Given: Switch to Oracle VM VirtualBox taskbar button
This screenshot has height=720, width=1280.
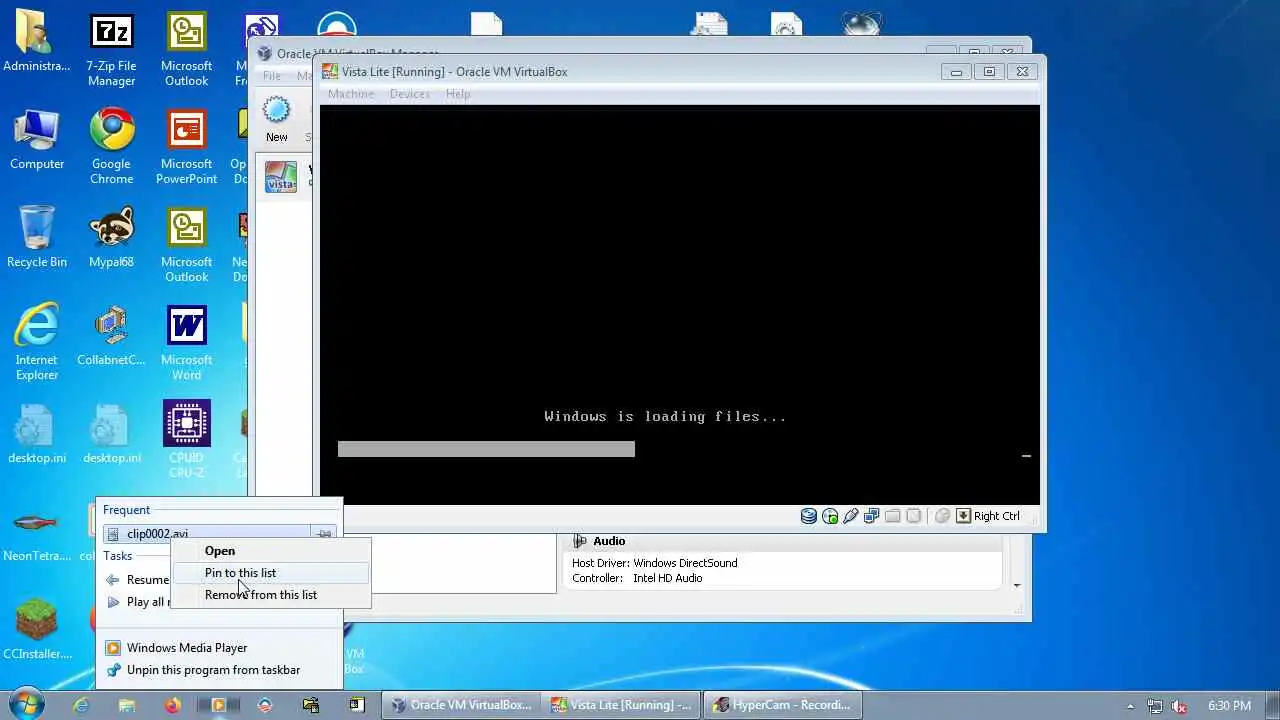Looking at the screenshot, I should click(462, 705).
